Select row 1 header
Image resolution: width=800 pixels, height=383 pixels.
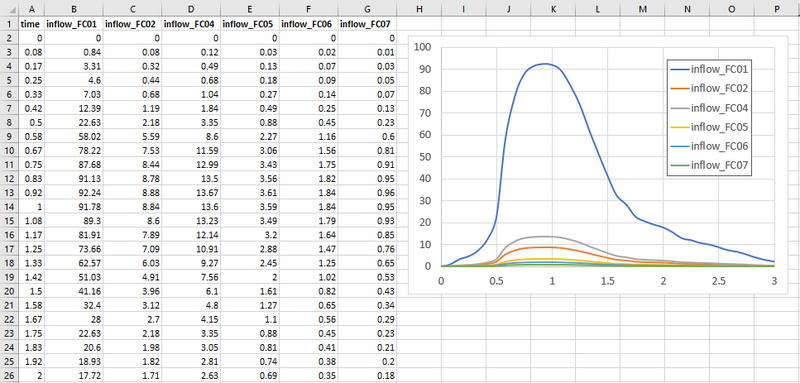coord(9,24)
